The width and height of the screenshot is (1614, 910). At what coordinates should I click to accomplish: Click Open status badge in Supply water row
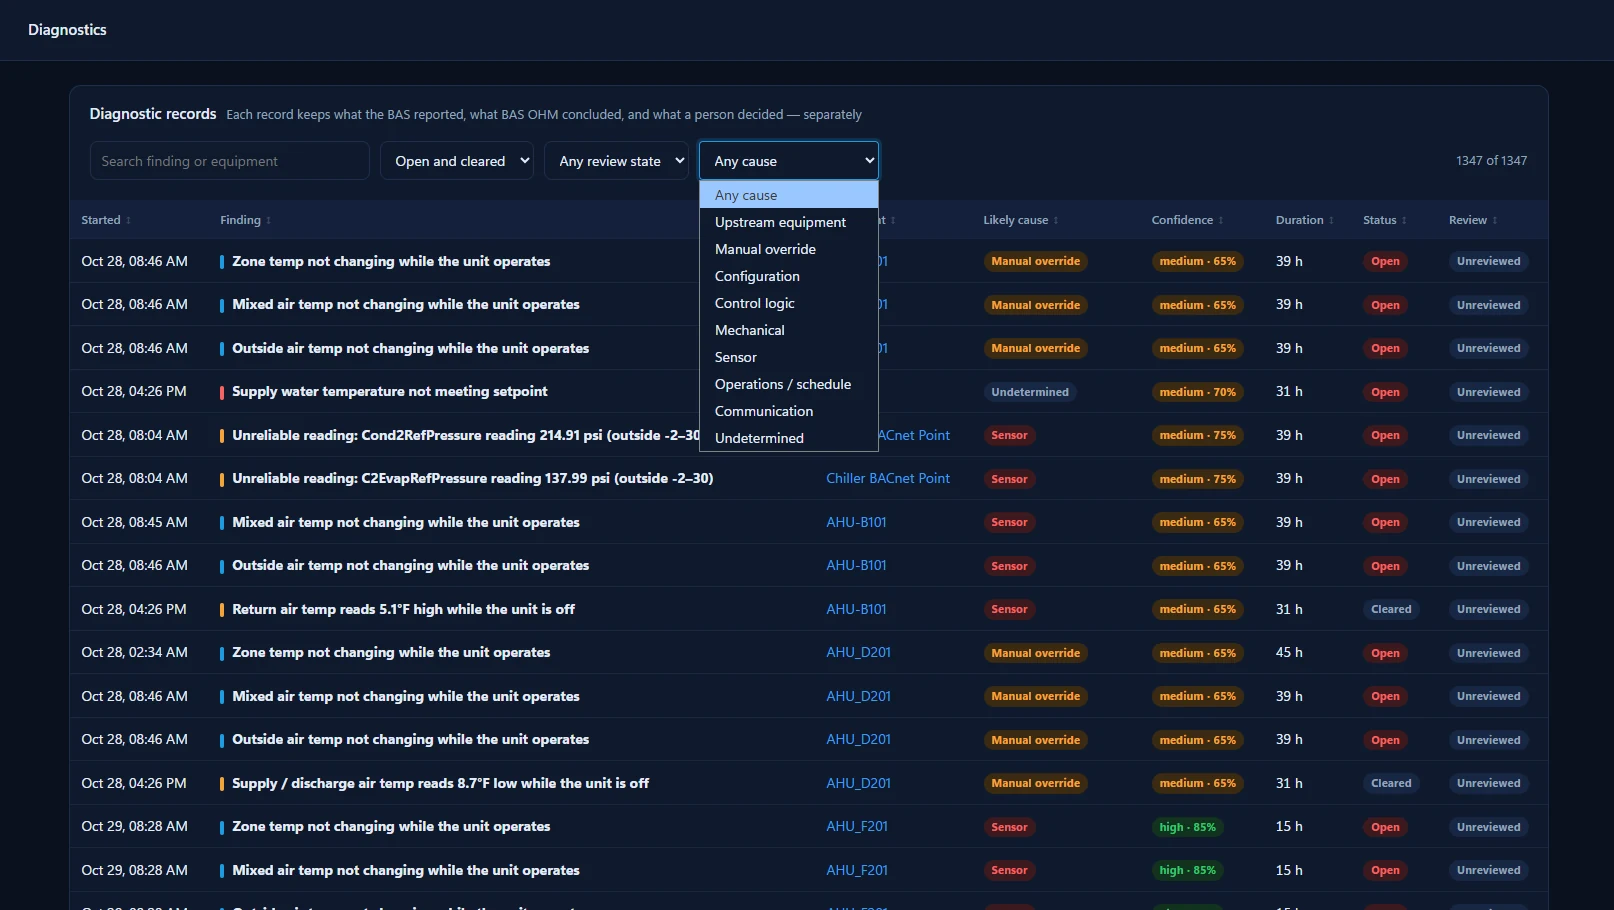pos(1385,392)
